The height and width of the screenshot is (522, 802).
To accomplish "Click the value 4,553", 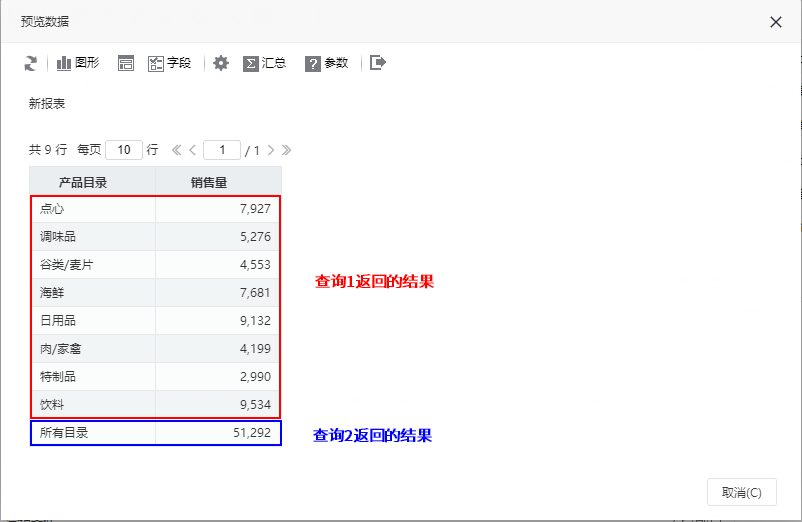I will (255, 265).
